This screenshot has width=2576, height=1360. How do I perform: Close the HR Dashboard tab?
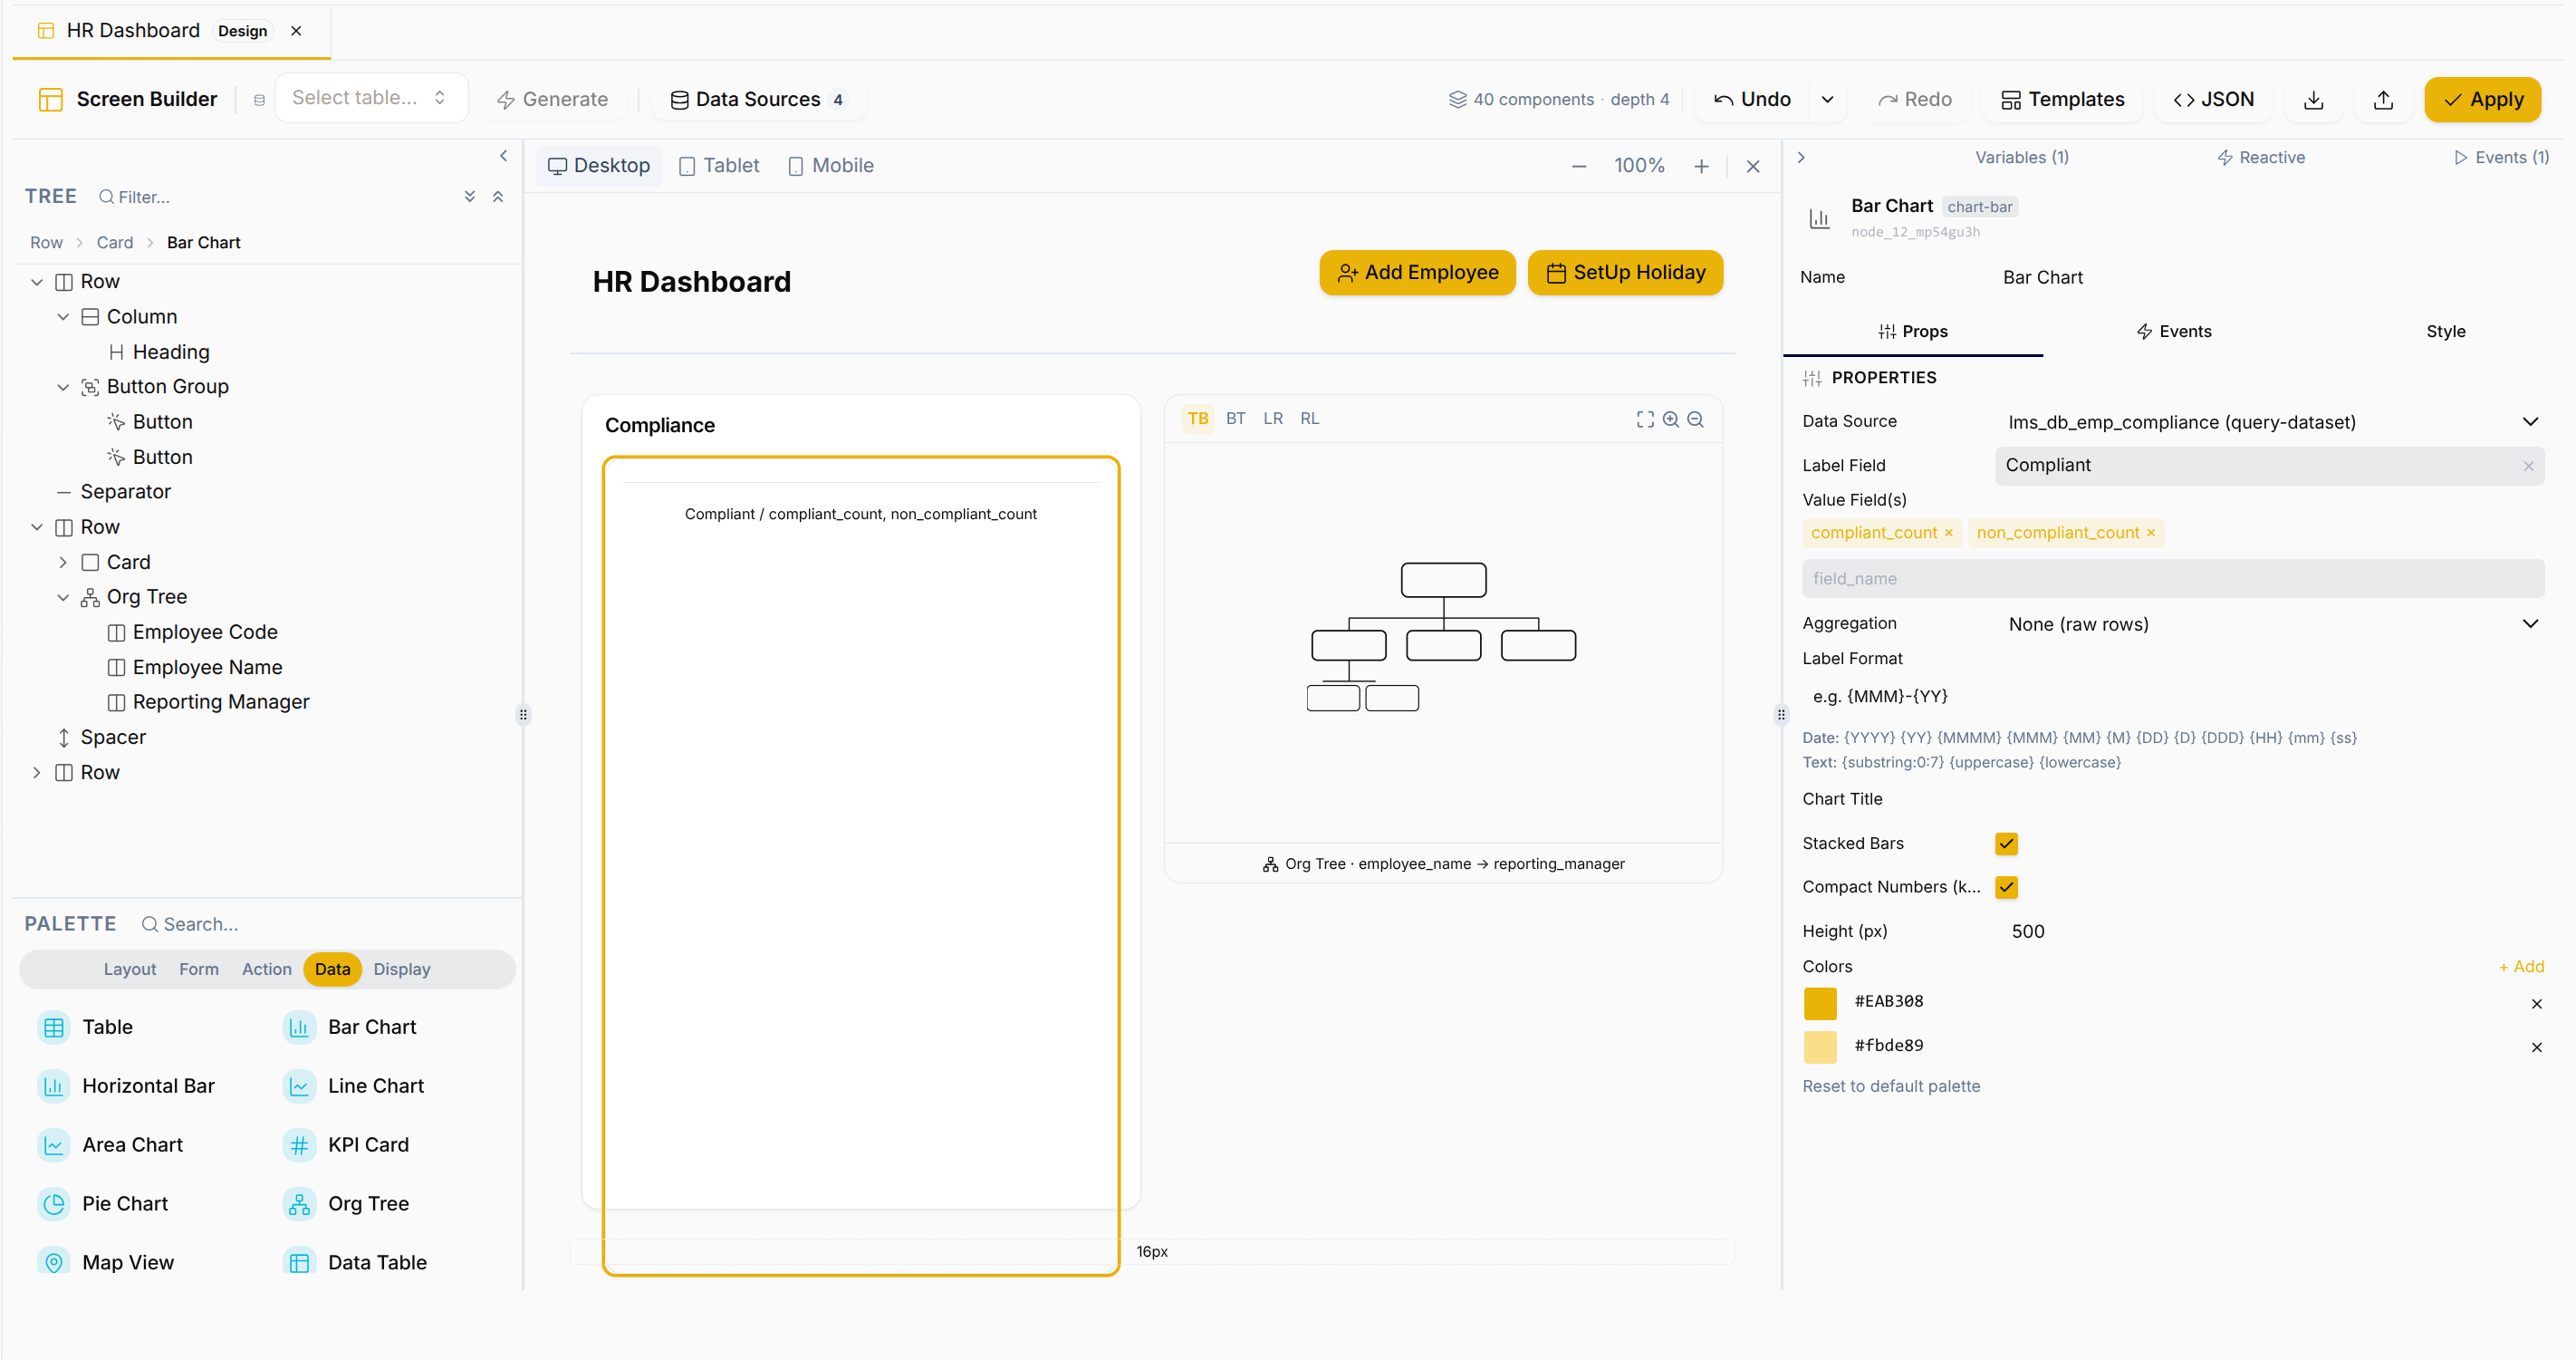[296, 31]
